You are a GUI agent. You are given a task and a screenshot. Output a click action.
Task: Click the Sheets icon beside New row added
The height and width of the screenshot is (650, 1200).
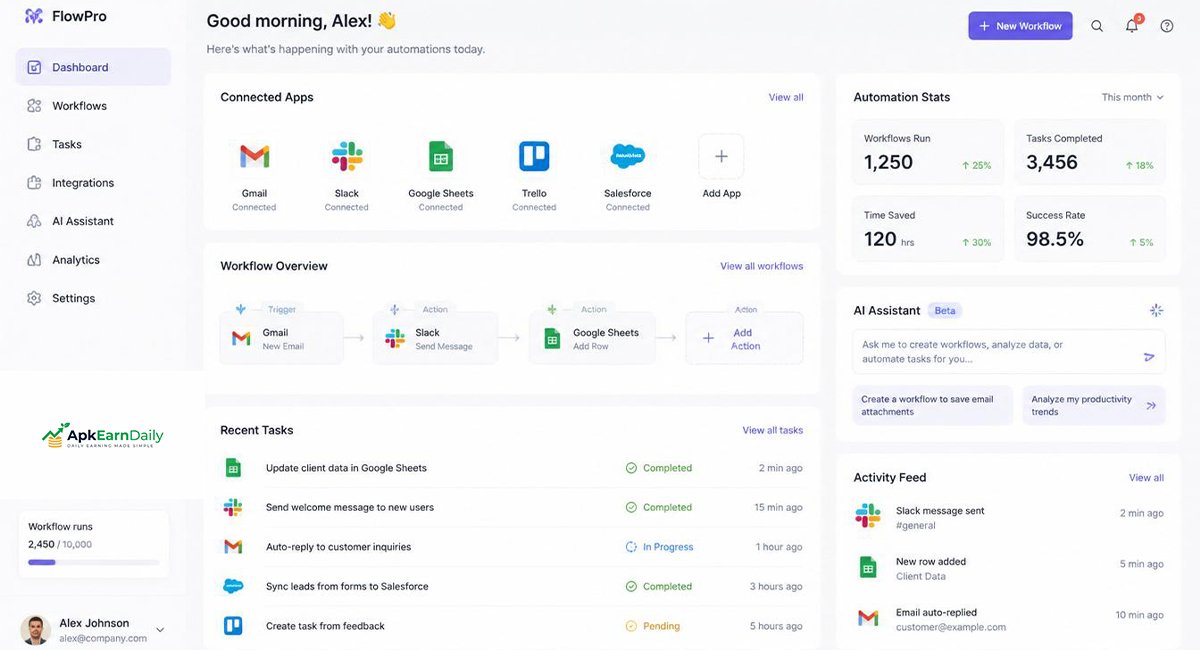(x=868, y=567)
